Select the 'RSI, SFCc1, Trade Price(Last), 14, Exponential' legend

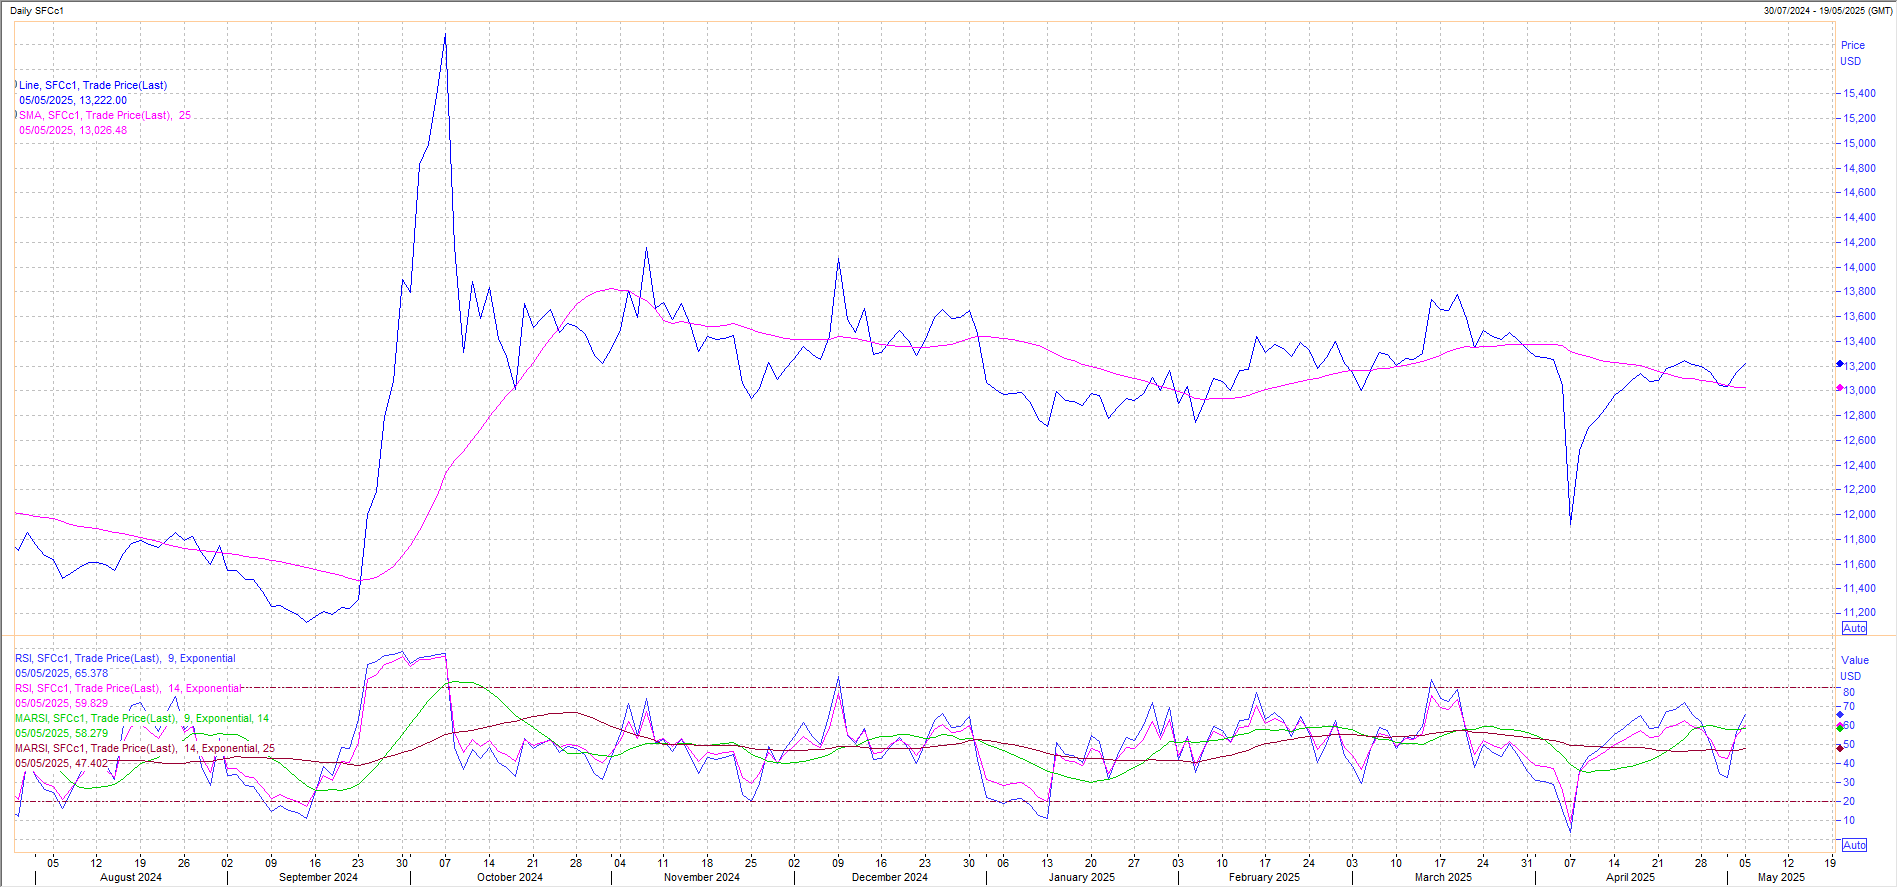pos(128,688)
